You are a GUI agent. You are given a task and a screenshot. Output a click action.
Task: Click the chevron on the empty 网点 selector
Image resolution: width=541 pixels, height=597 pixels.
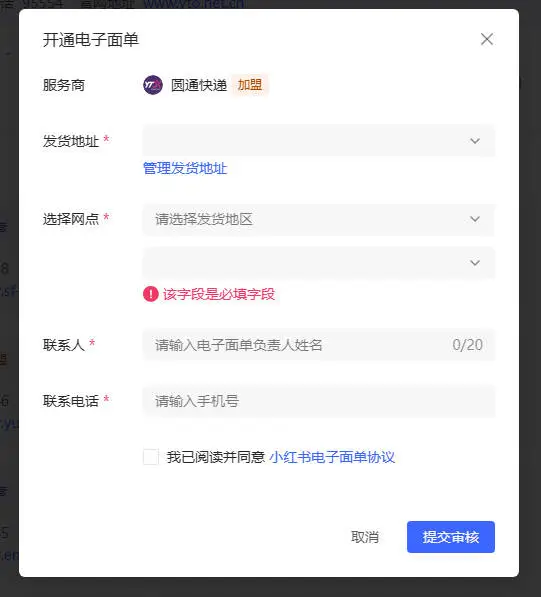[x=475, y=263]
